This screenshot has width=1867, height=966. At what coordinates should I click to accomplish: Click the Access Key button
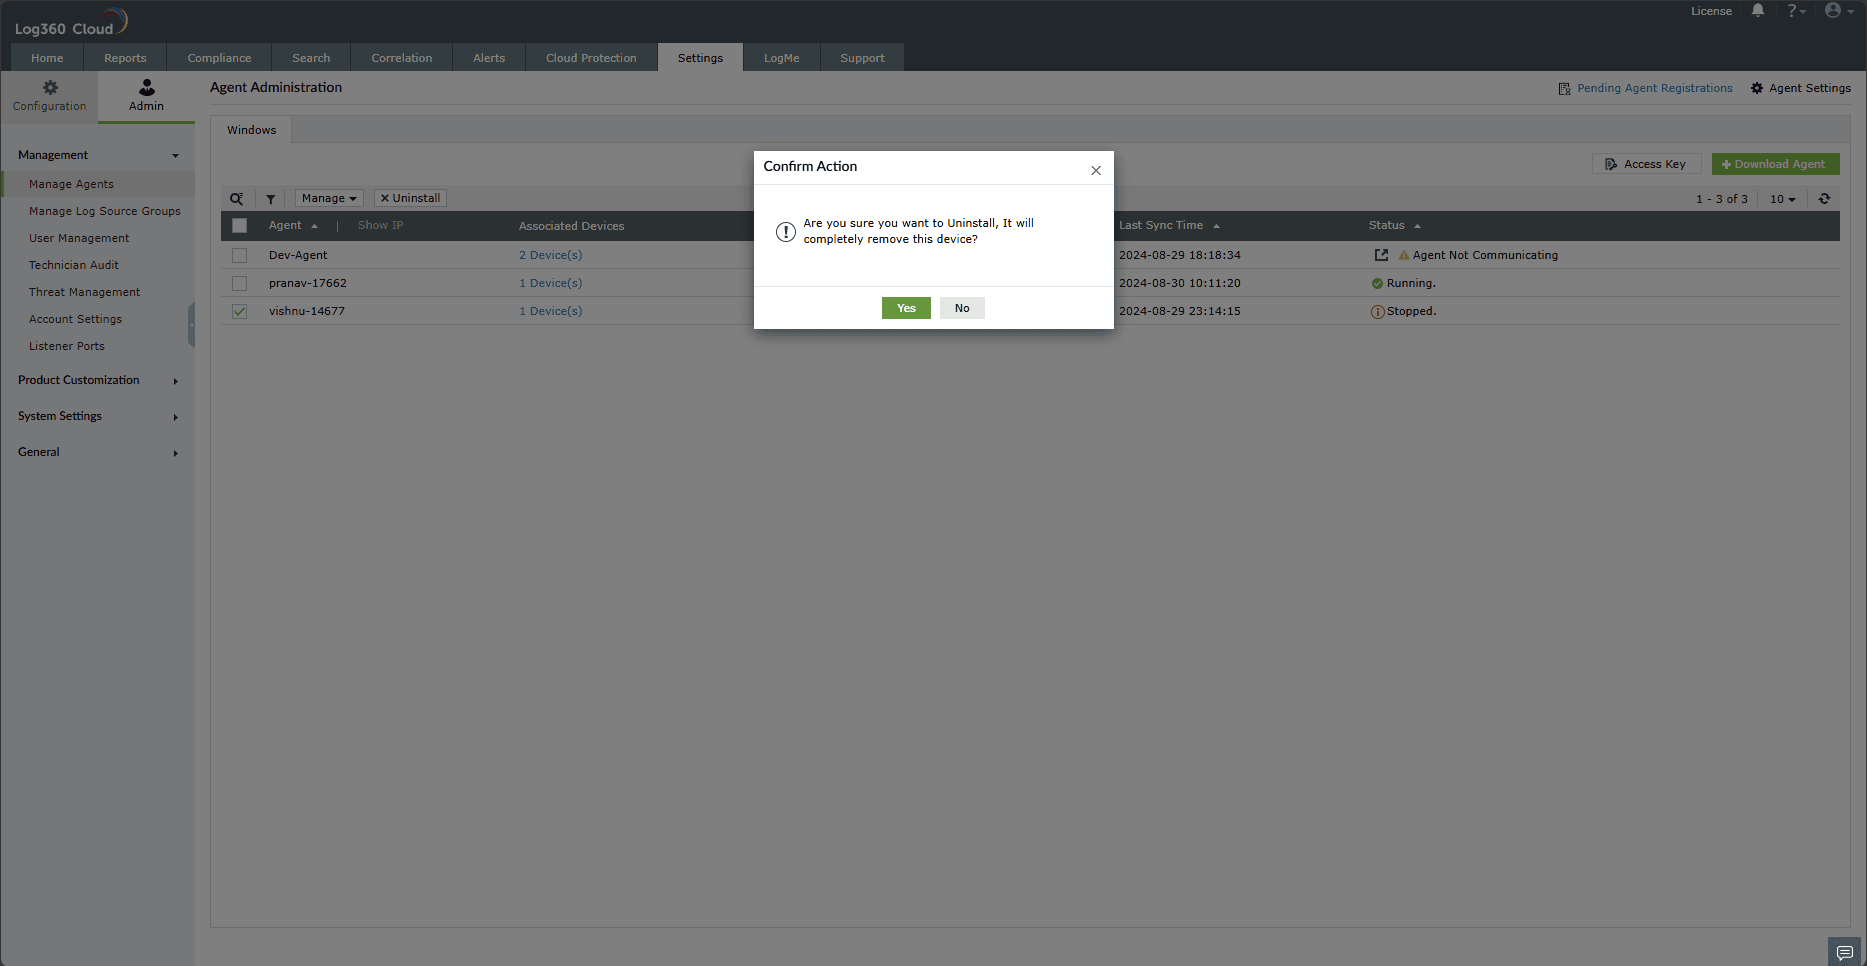[x=1646, y=164]
